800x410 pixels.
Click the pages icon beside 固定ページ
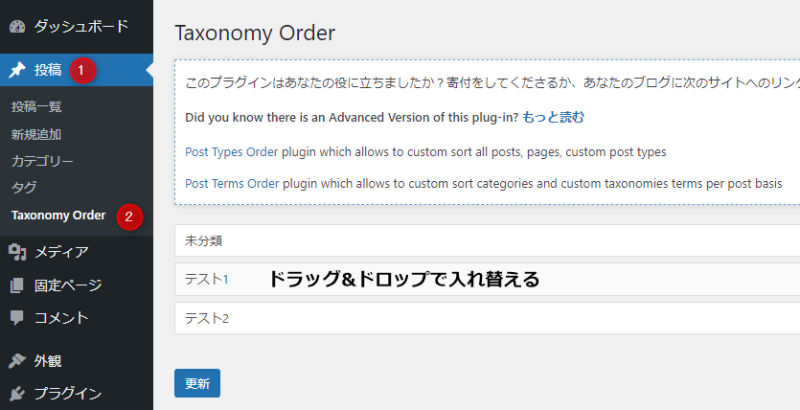point(17,285)
